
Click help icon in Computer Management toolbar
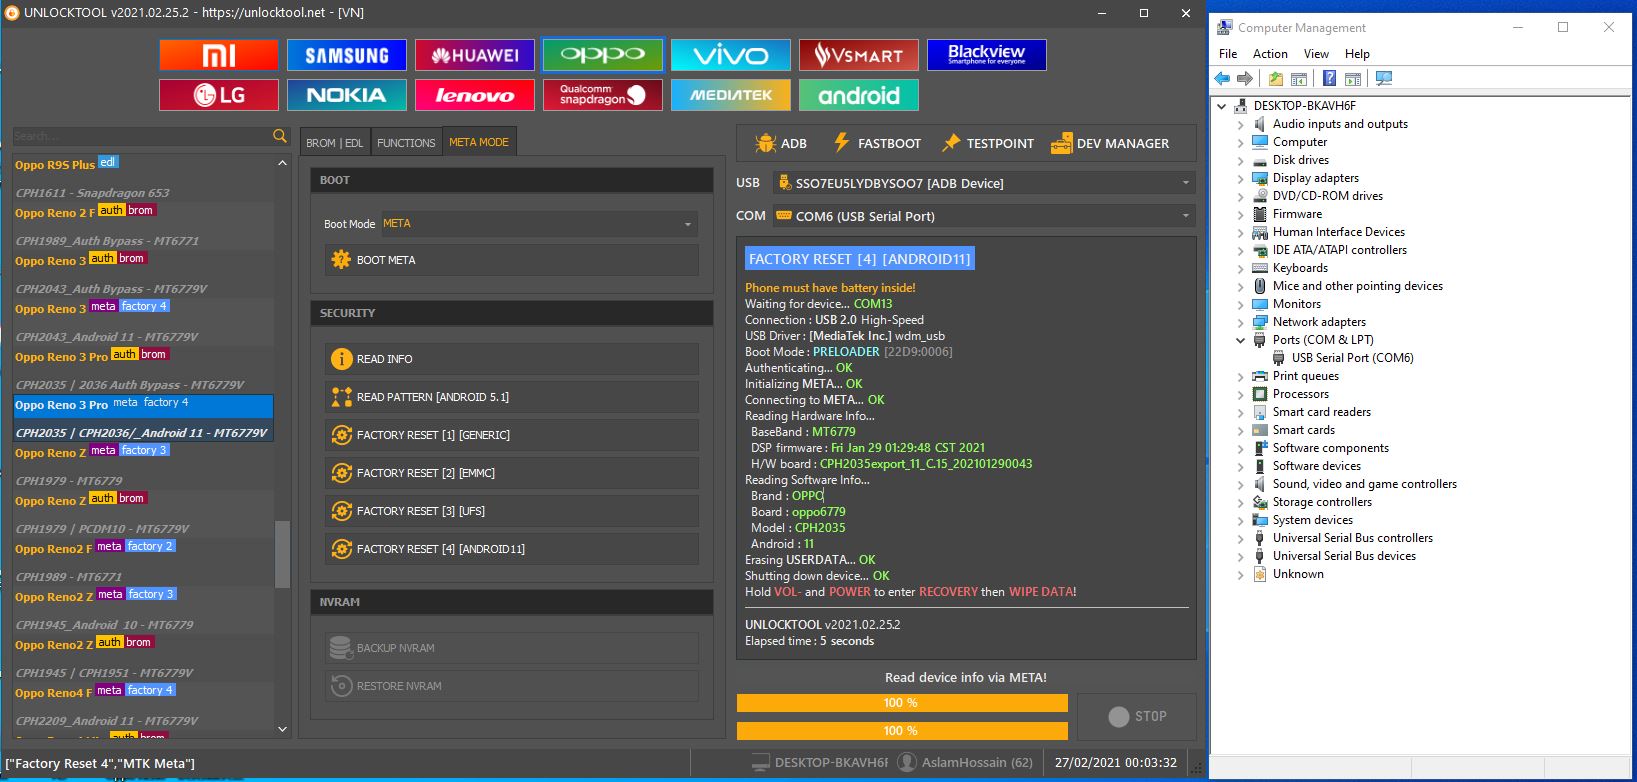click(x=1329, y=78)
